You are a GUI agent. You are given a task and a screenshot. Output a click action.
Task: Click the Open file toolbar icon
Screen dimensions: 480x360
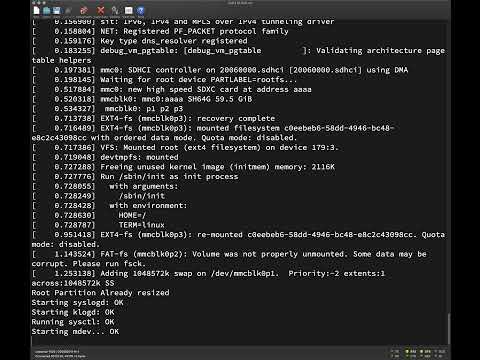point(47,11)
